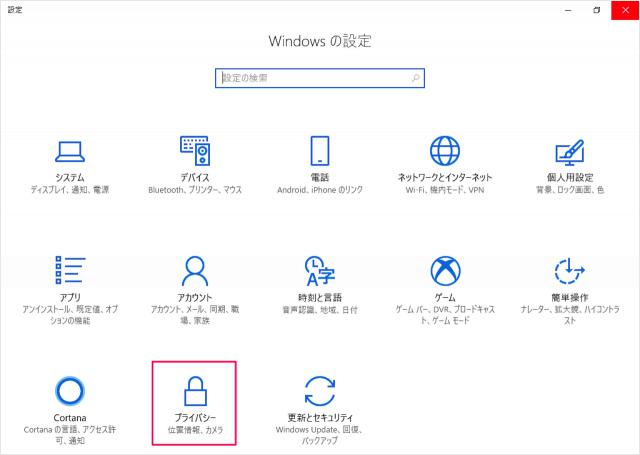Click 'Windows Update、回復、バックアップ' description
Screen dimensions: 640x455
(320, 435)
